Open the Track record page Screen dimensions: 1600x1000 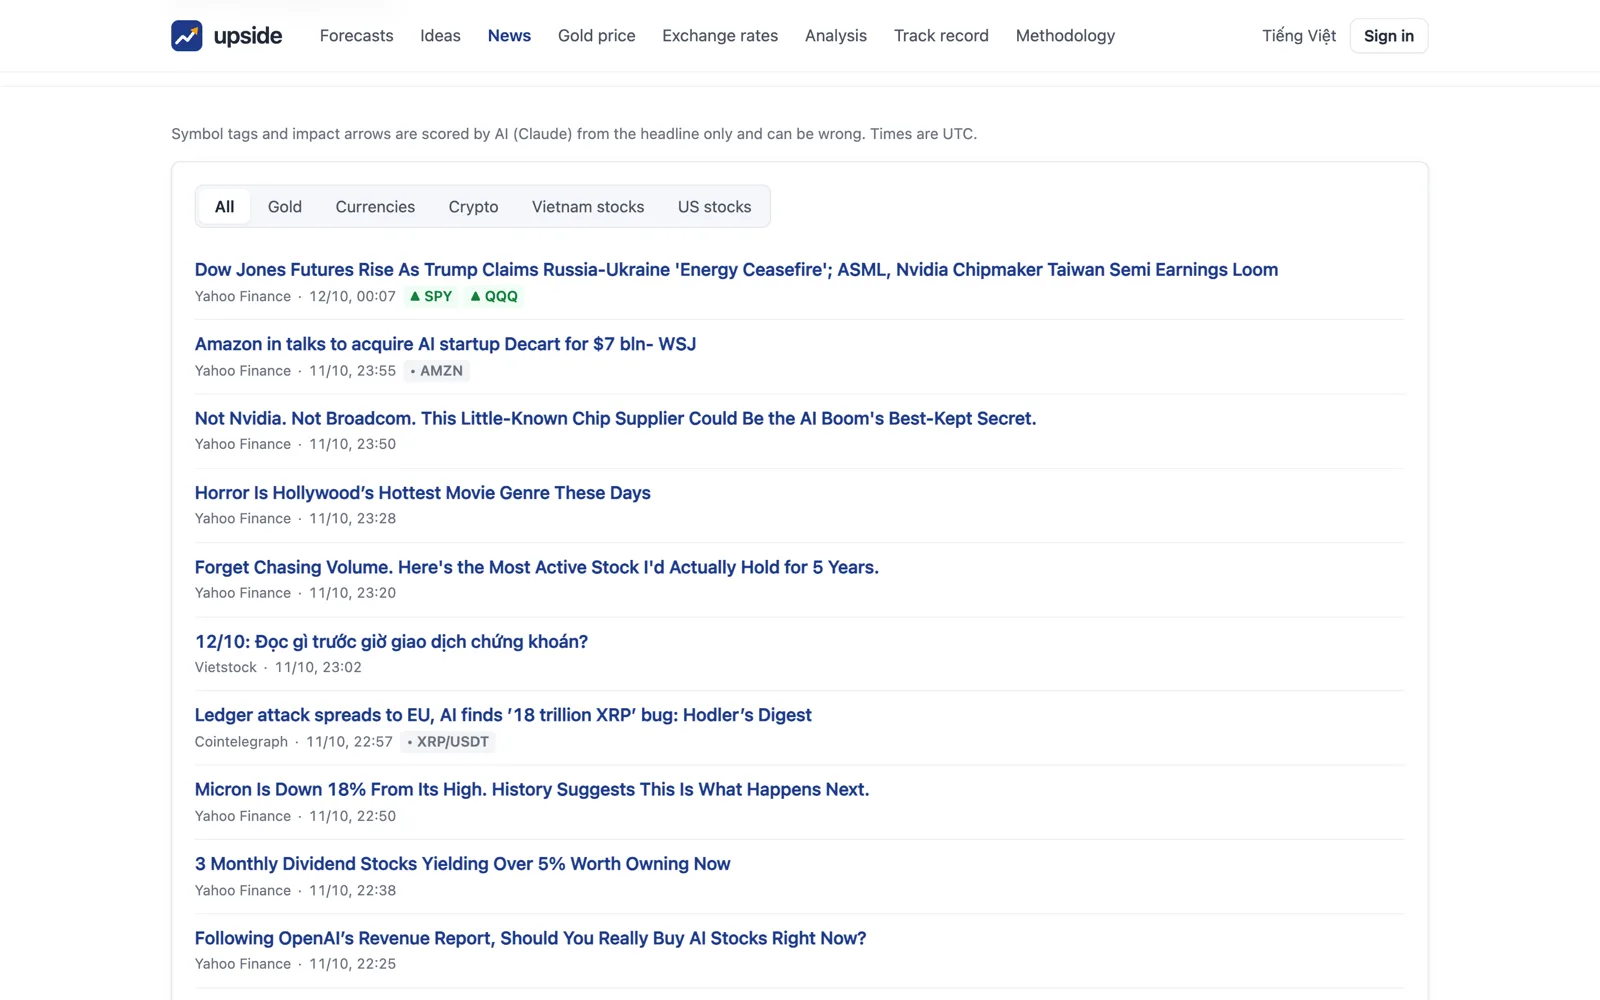(x=941, y=36)
